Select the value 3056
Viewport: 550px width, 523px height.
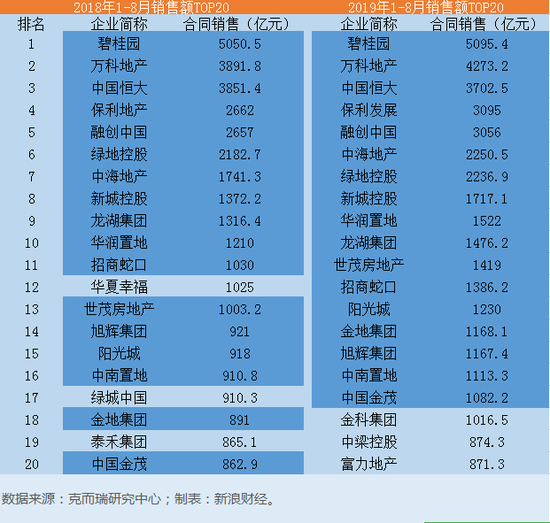click(487, 133)
